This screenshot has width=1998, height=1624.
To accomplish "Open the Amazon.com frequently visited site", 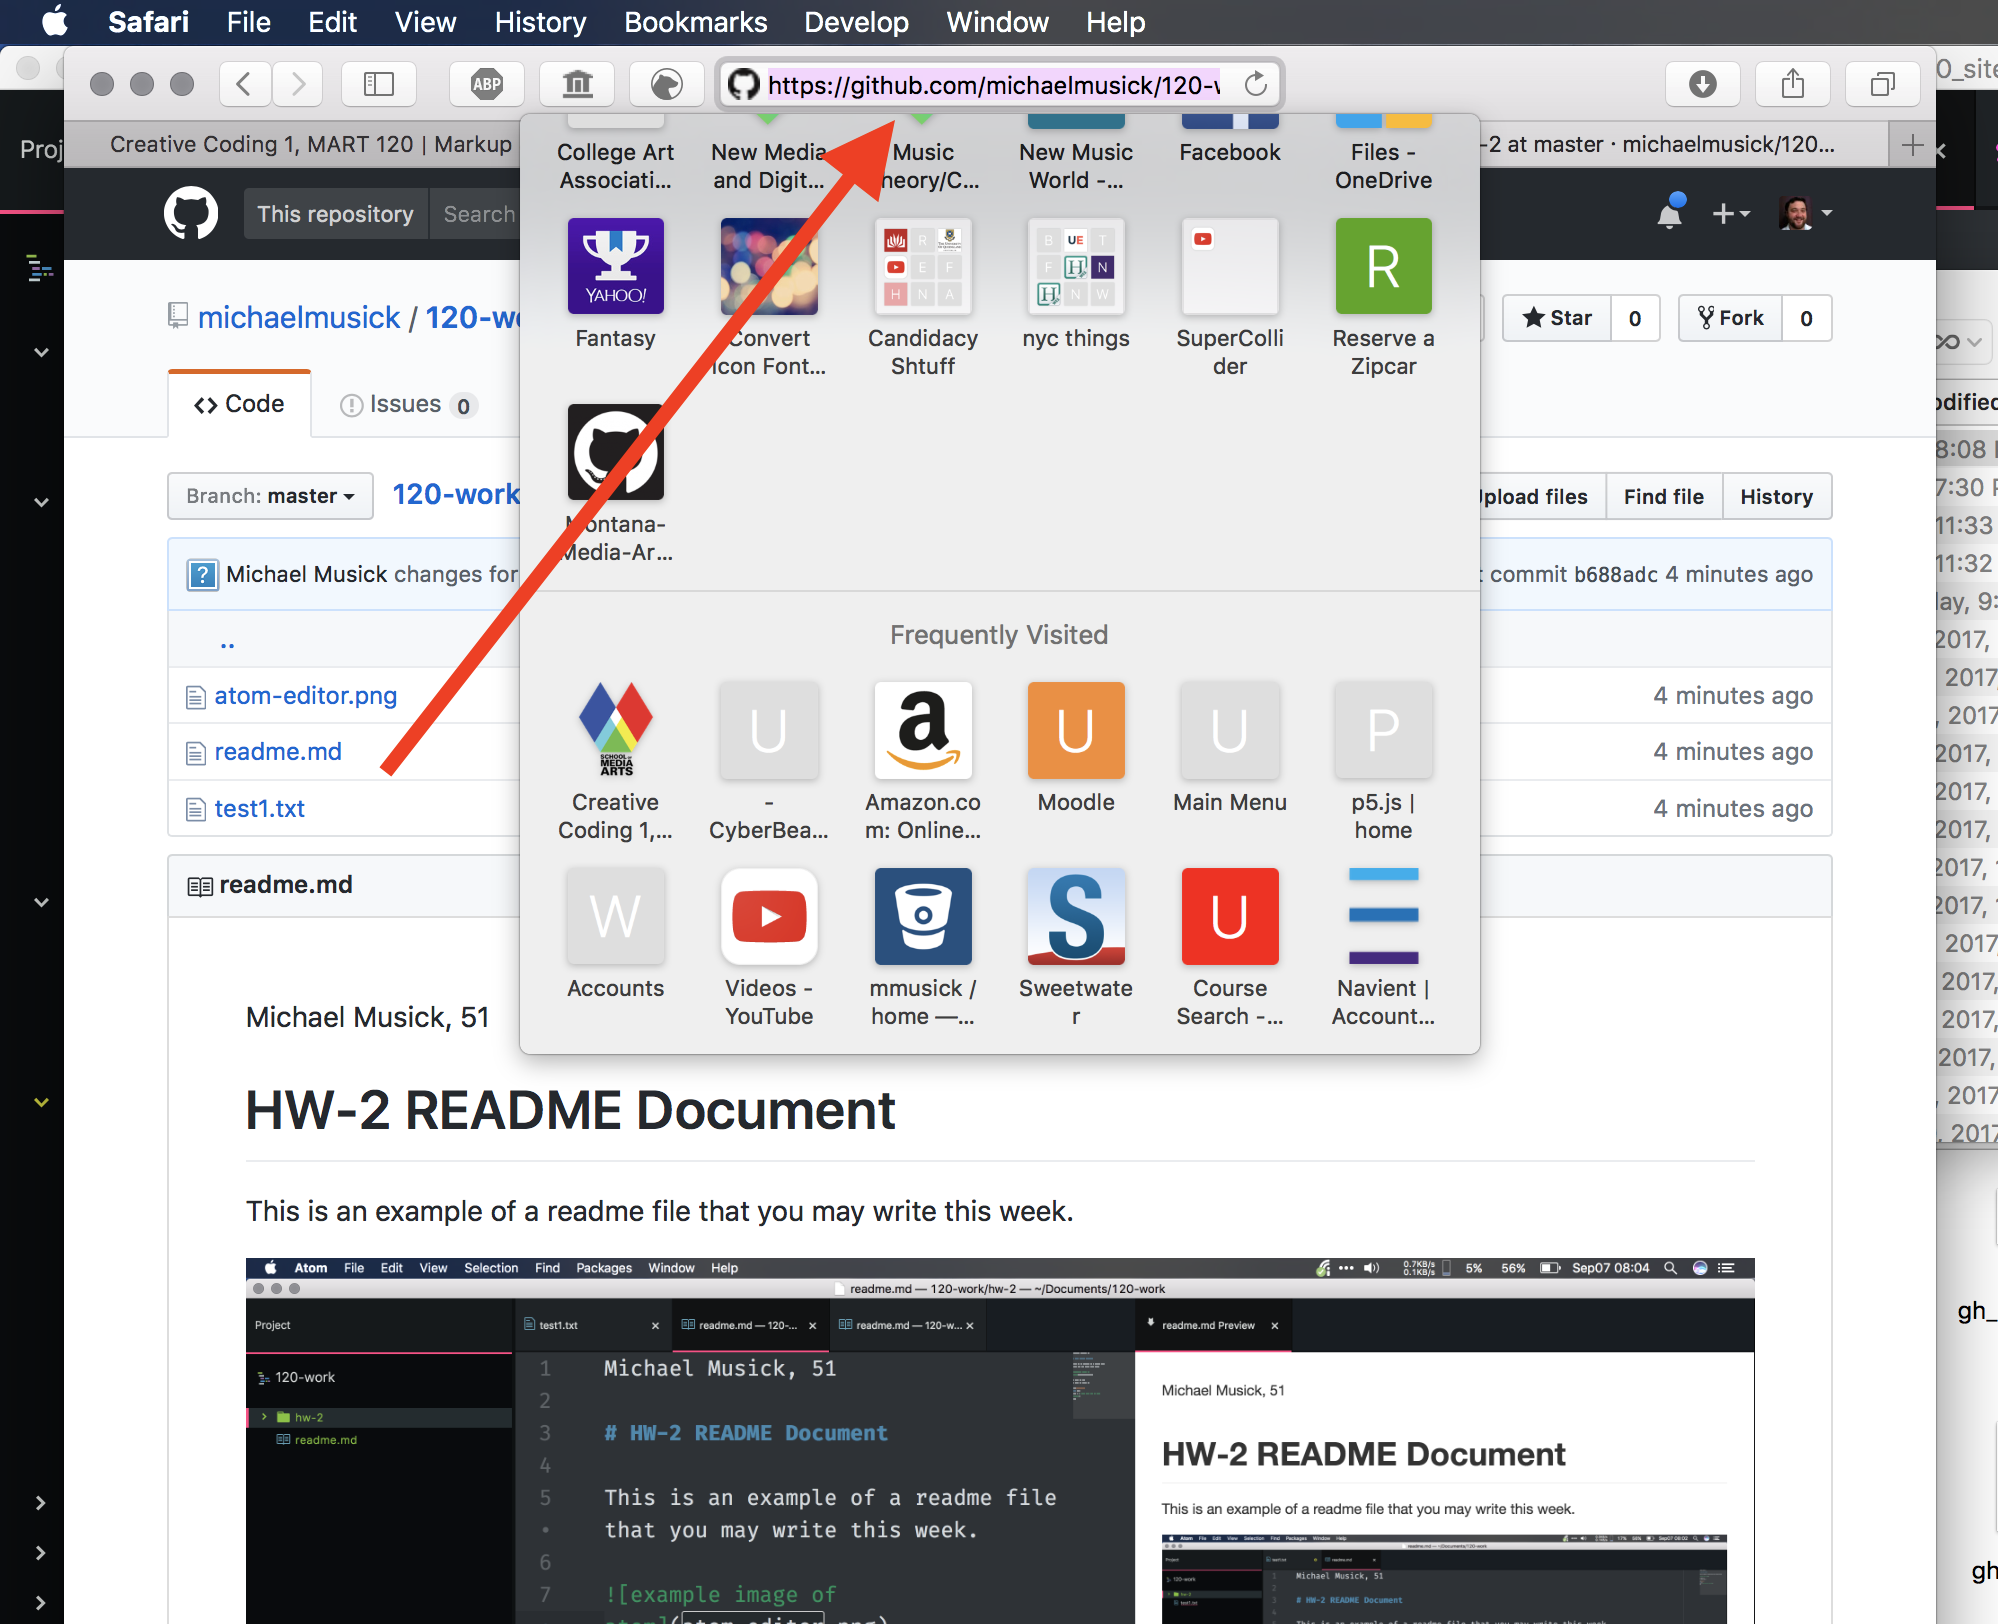I will point(922,762).
